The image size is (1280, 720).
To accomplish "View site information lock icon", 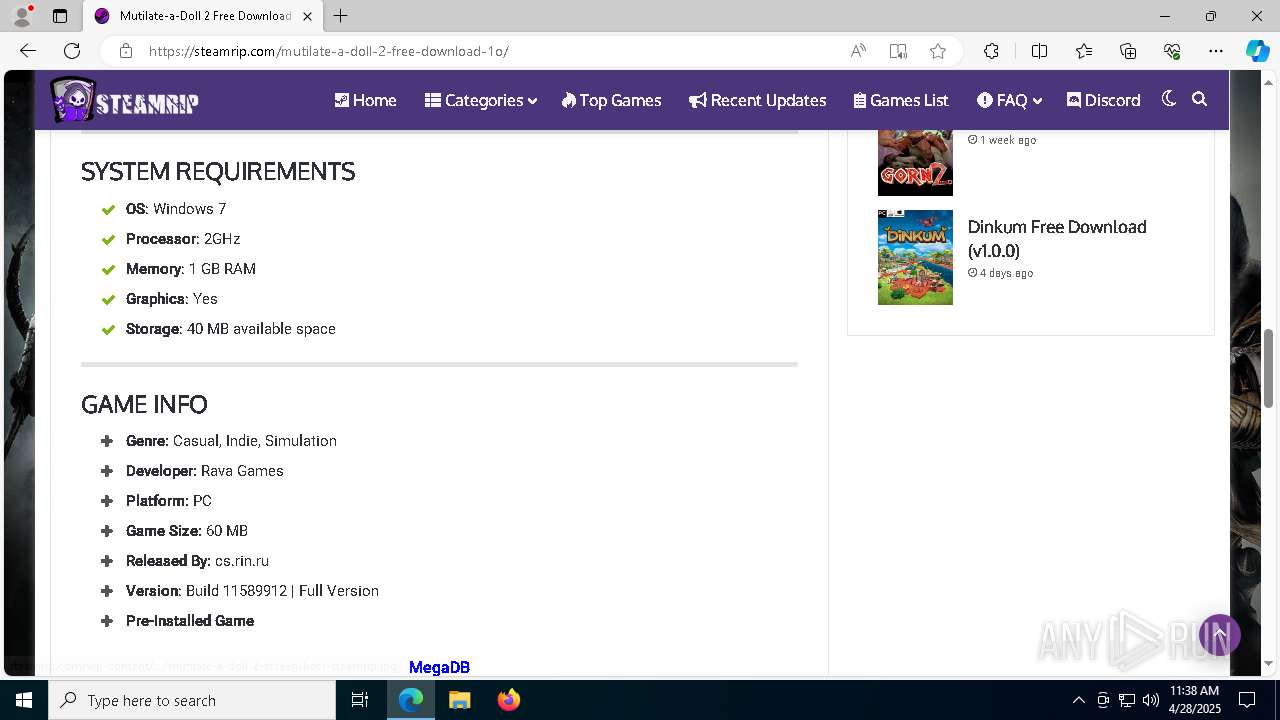I will pyautogui.click(x=125, y=51).
